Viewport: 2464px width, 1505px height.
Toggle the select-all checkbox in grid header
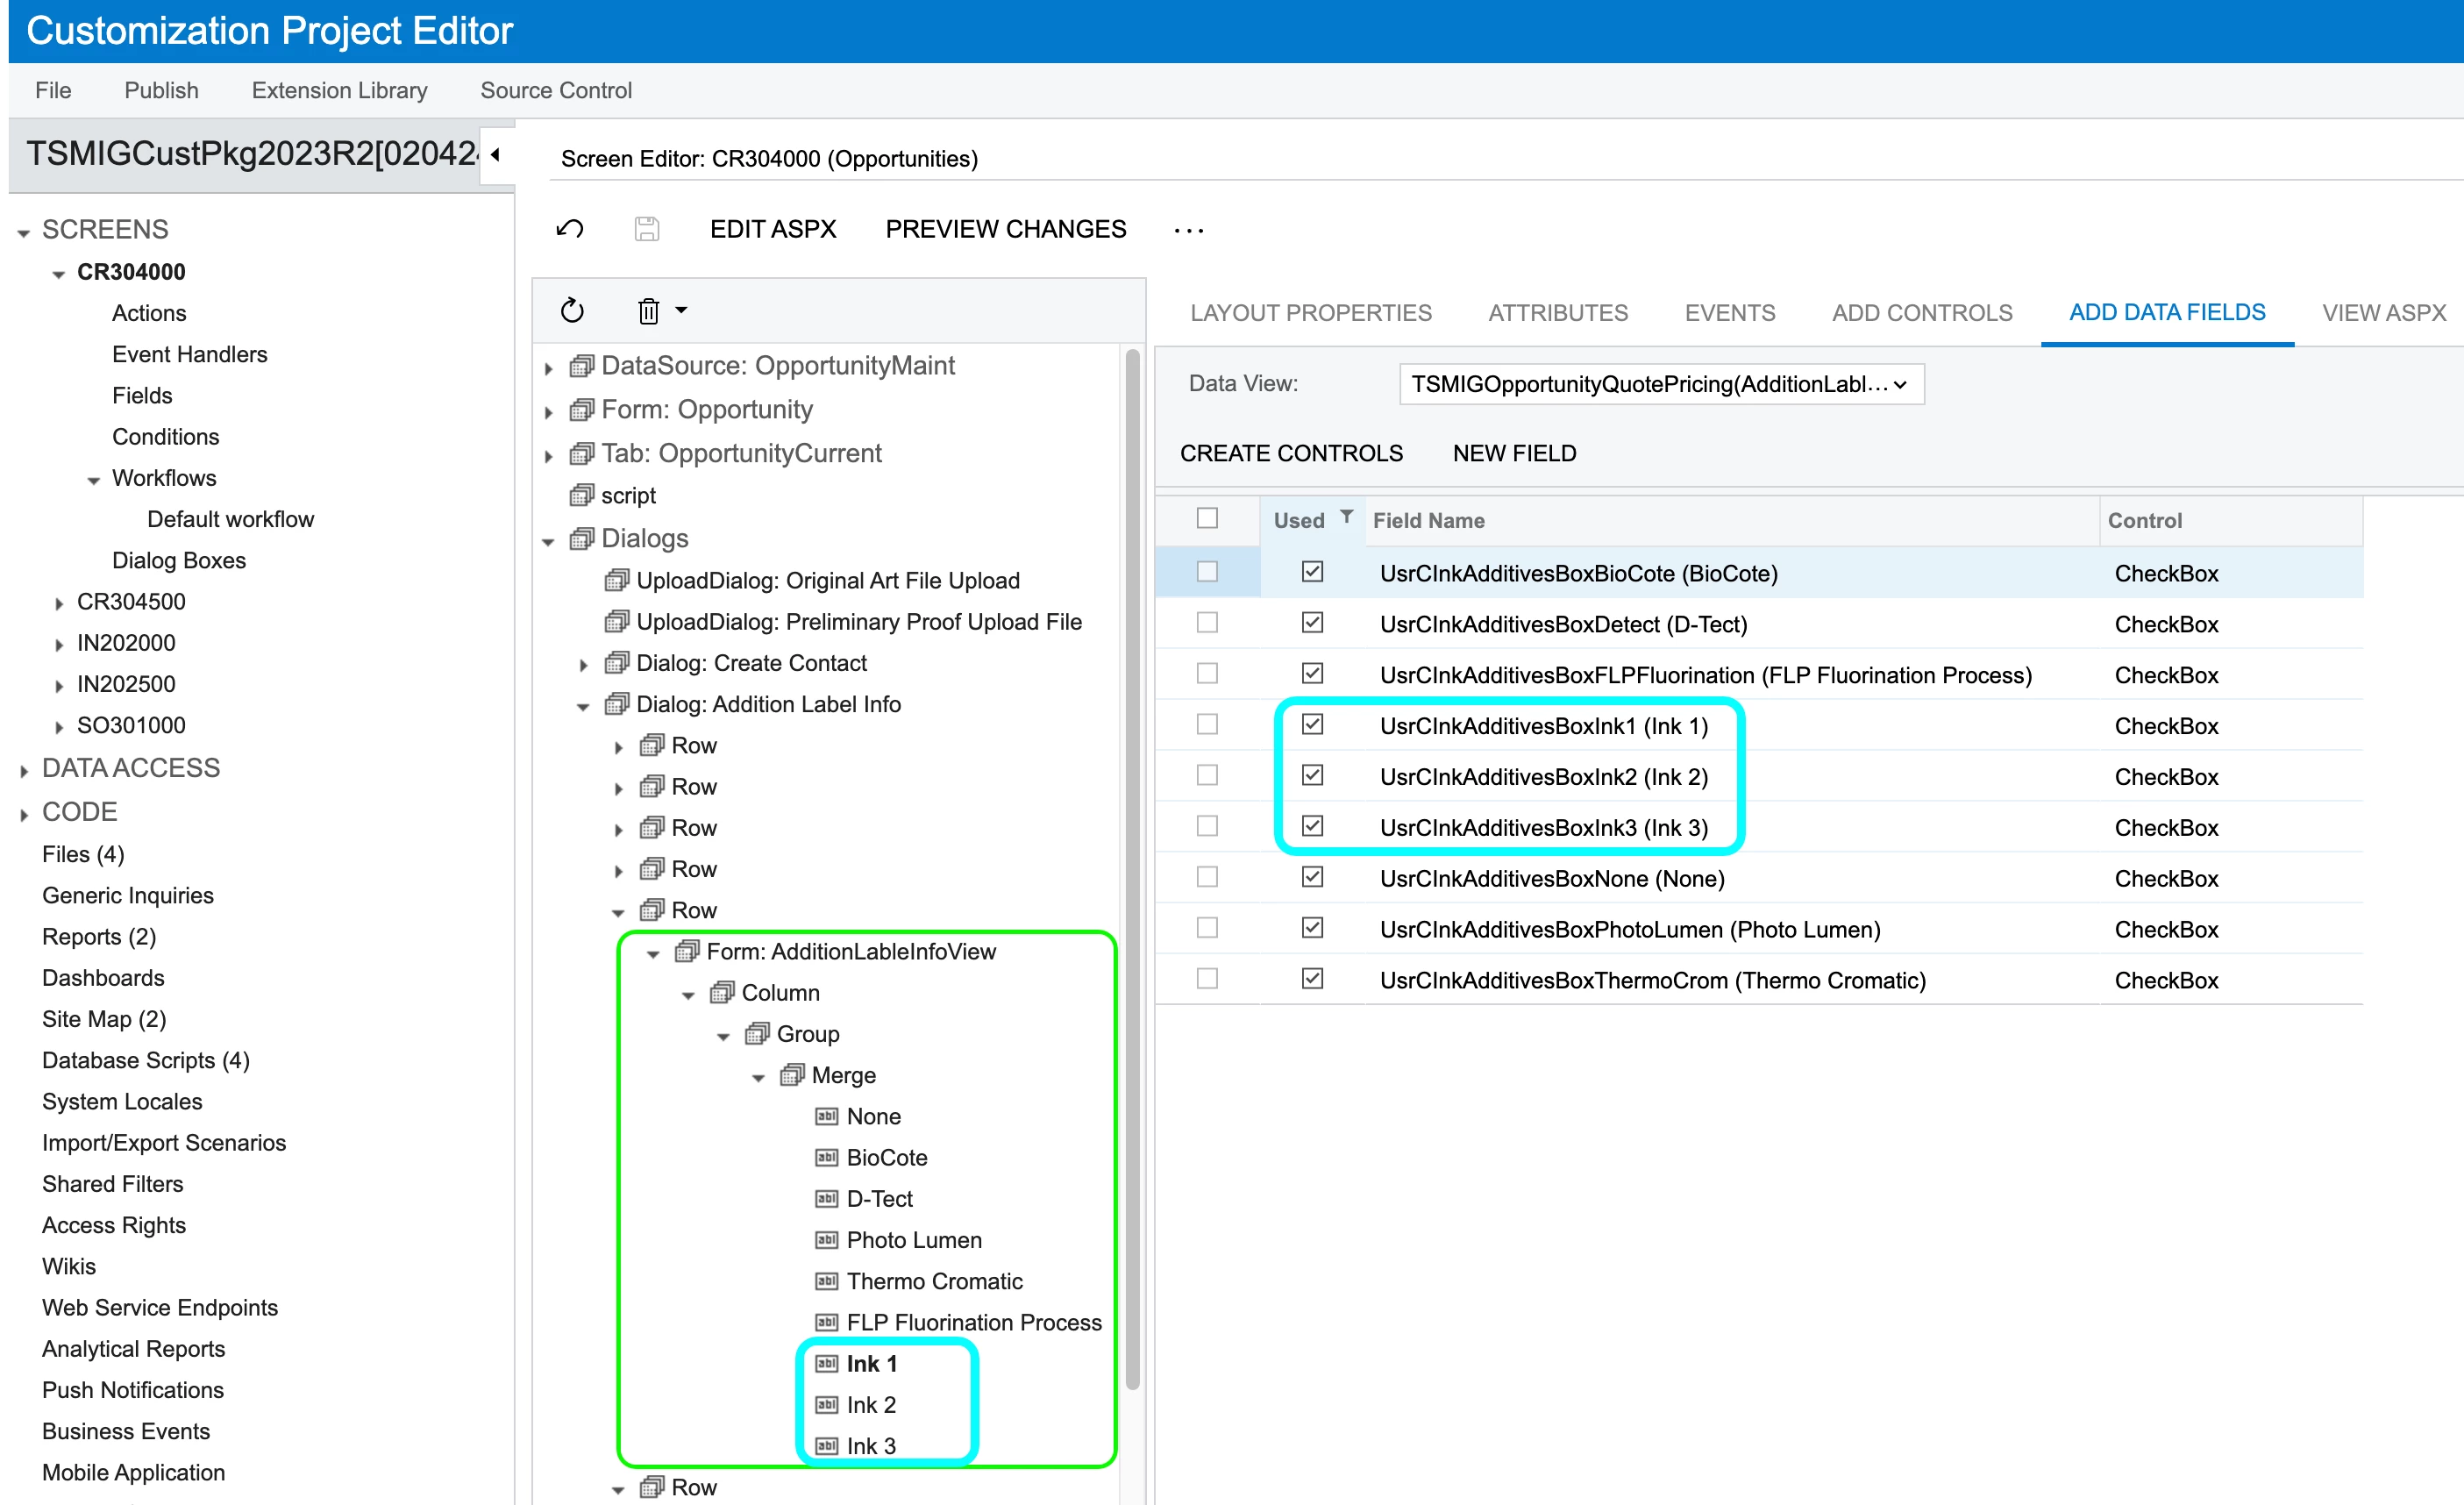[x=1207, y=518]
